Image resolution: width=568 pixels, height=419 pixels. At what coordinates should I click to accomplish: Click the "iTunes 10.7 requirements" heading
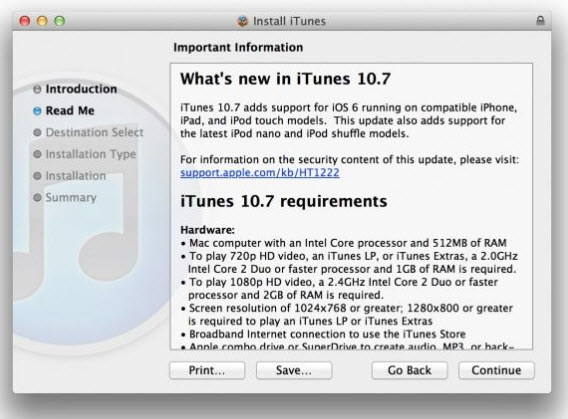[284, 201]
